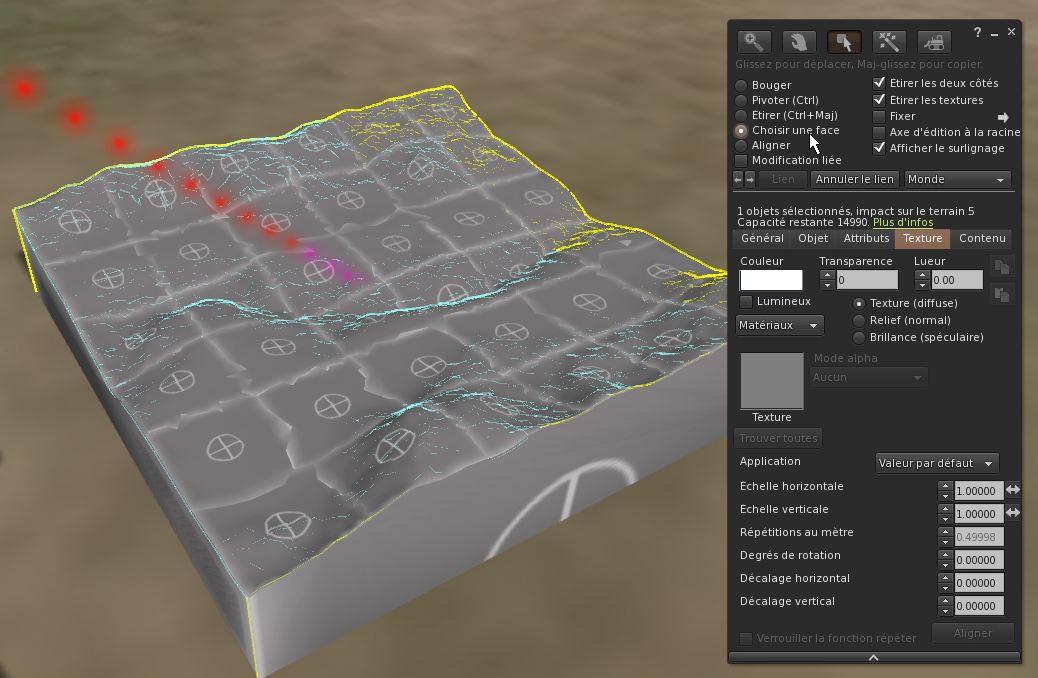Screen dimensions: 1038x678
Task: Tick the Lumineux checkbox
Action: pyautogui.click(x=746, y=301)
